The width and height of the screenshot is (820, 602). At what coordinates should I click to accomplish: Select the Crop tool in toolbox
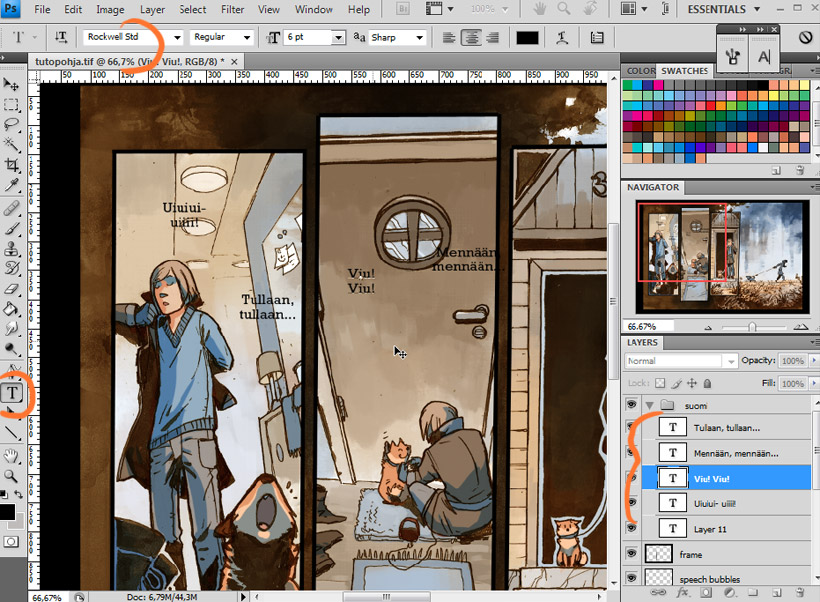(x=12, y=165)
